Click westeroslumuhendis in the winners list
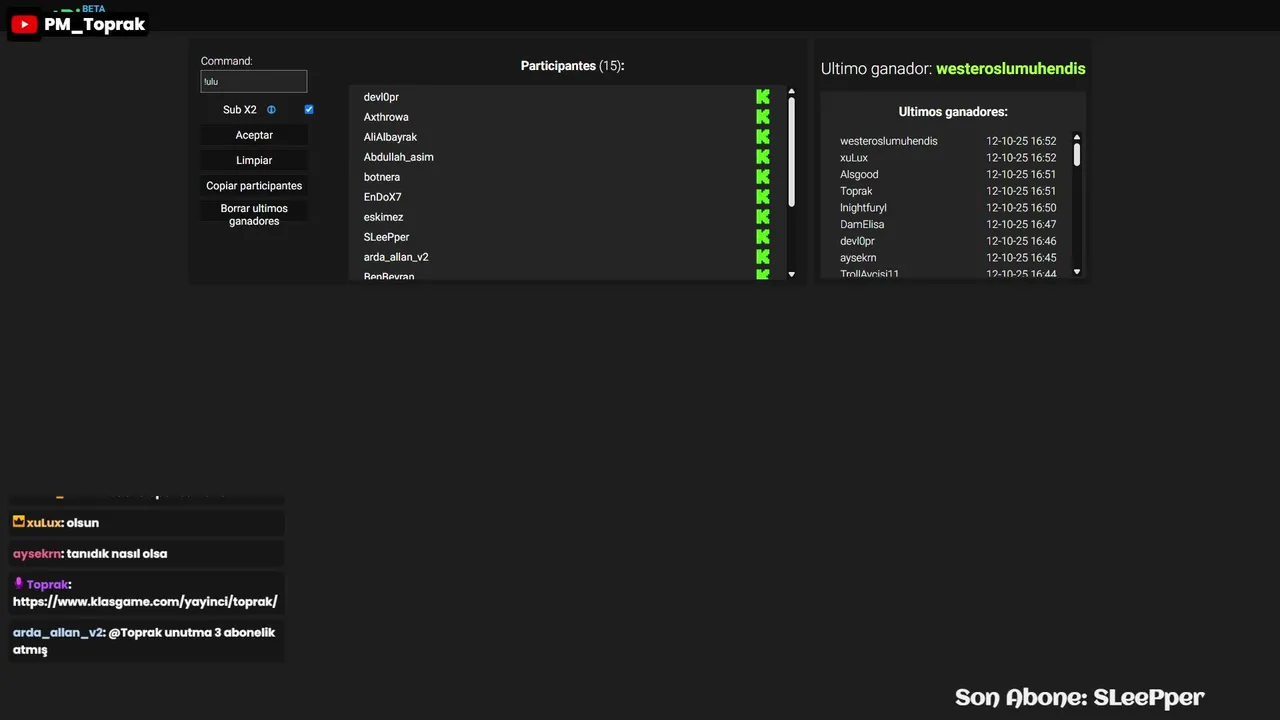The image size is (1280, 720). click(x=889, y=141)
